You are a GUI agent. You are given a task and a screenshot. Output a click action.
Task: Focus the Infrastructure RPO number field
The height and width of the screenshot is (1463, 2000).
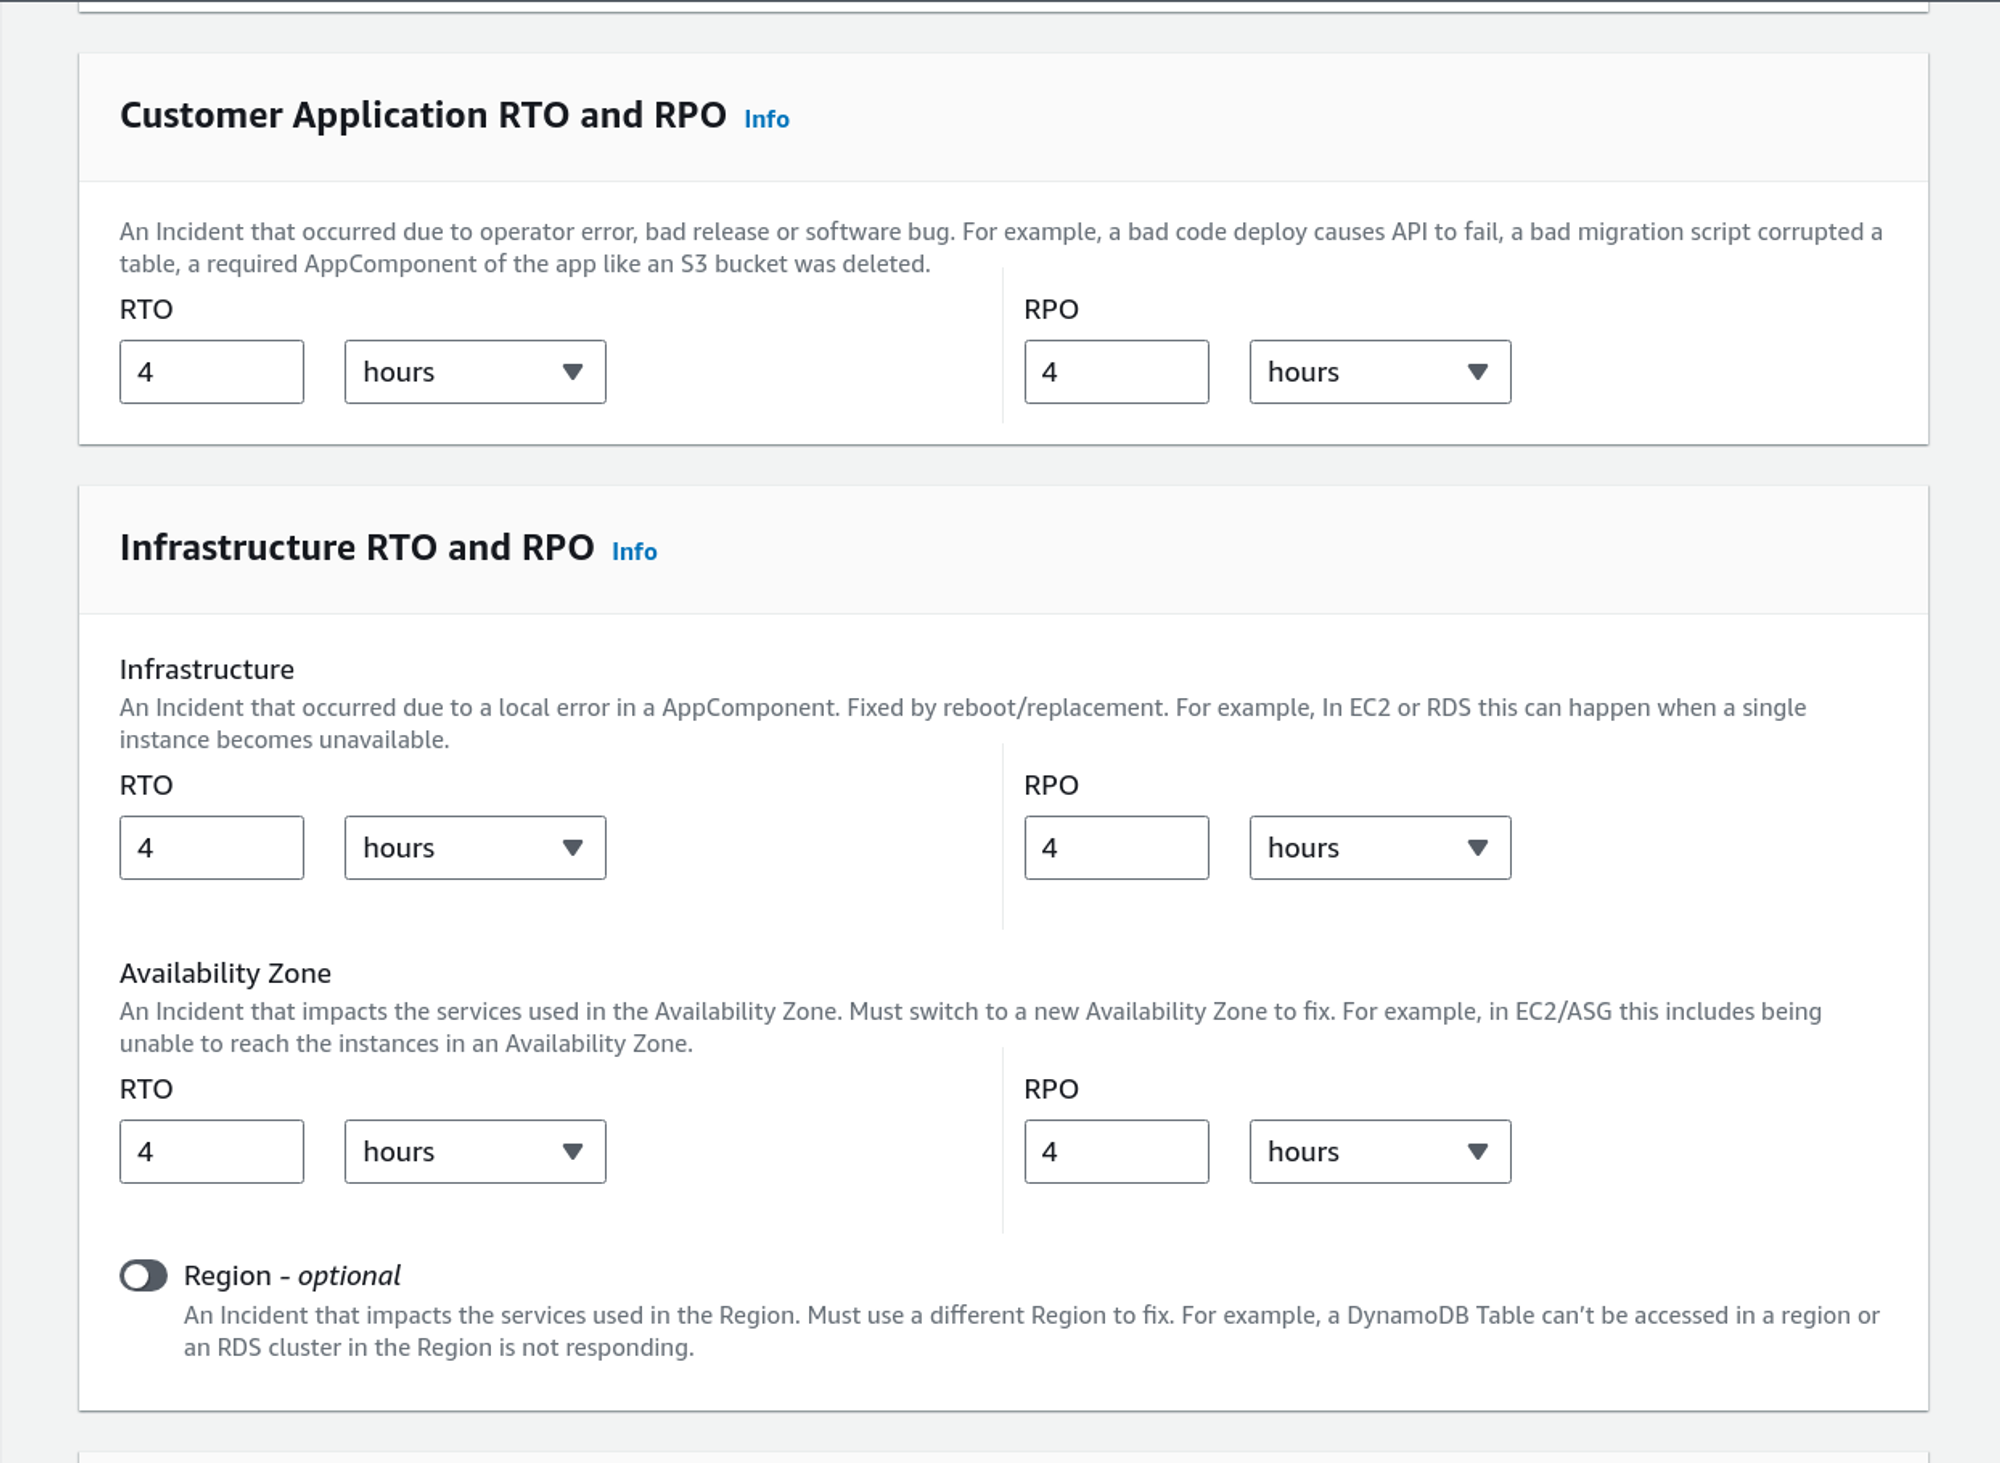pos(1116,848)
